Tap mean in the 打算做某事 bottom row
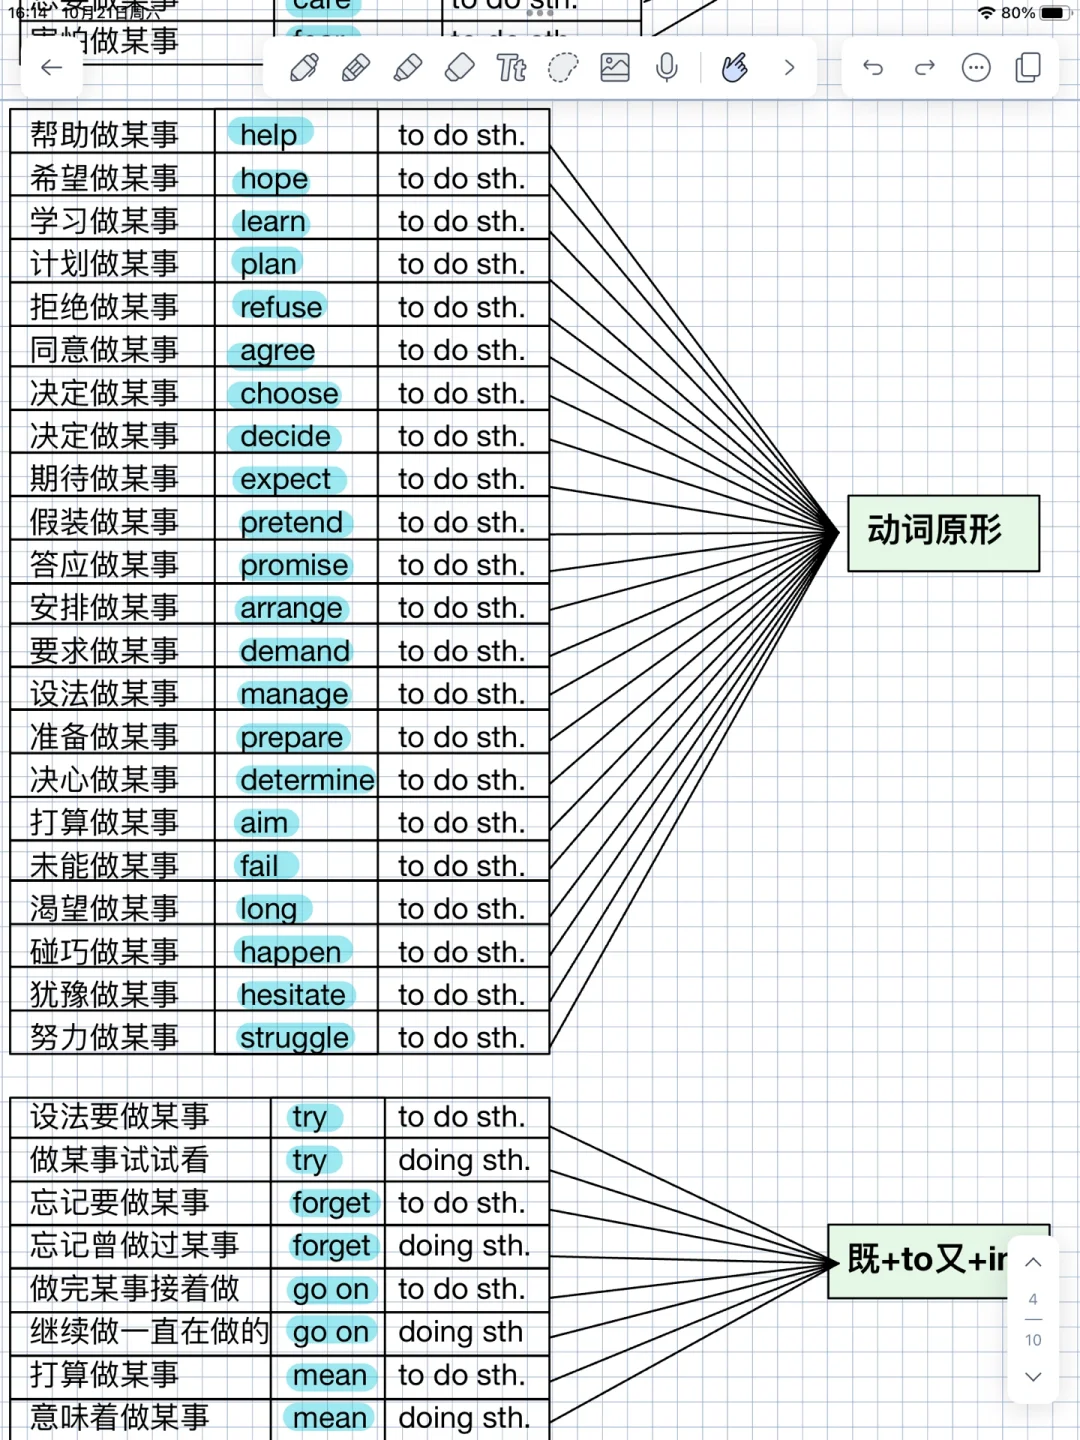 [x=330, y=1375]
